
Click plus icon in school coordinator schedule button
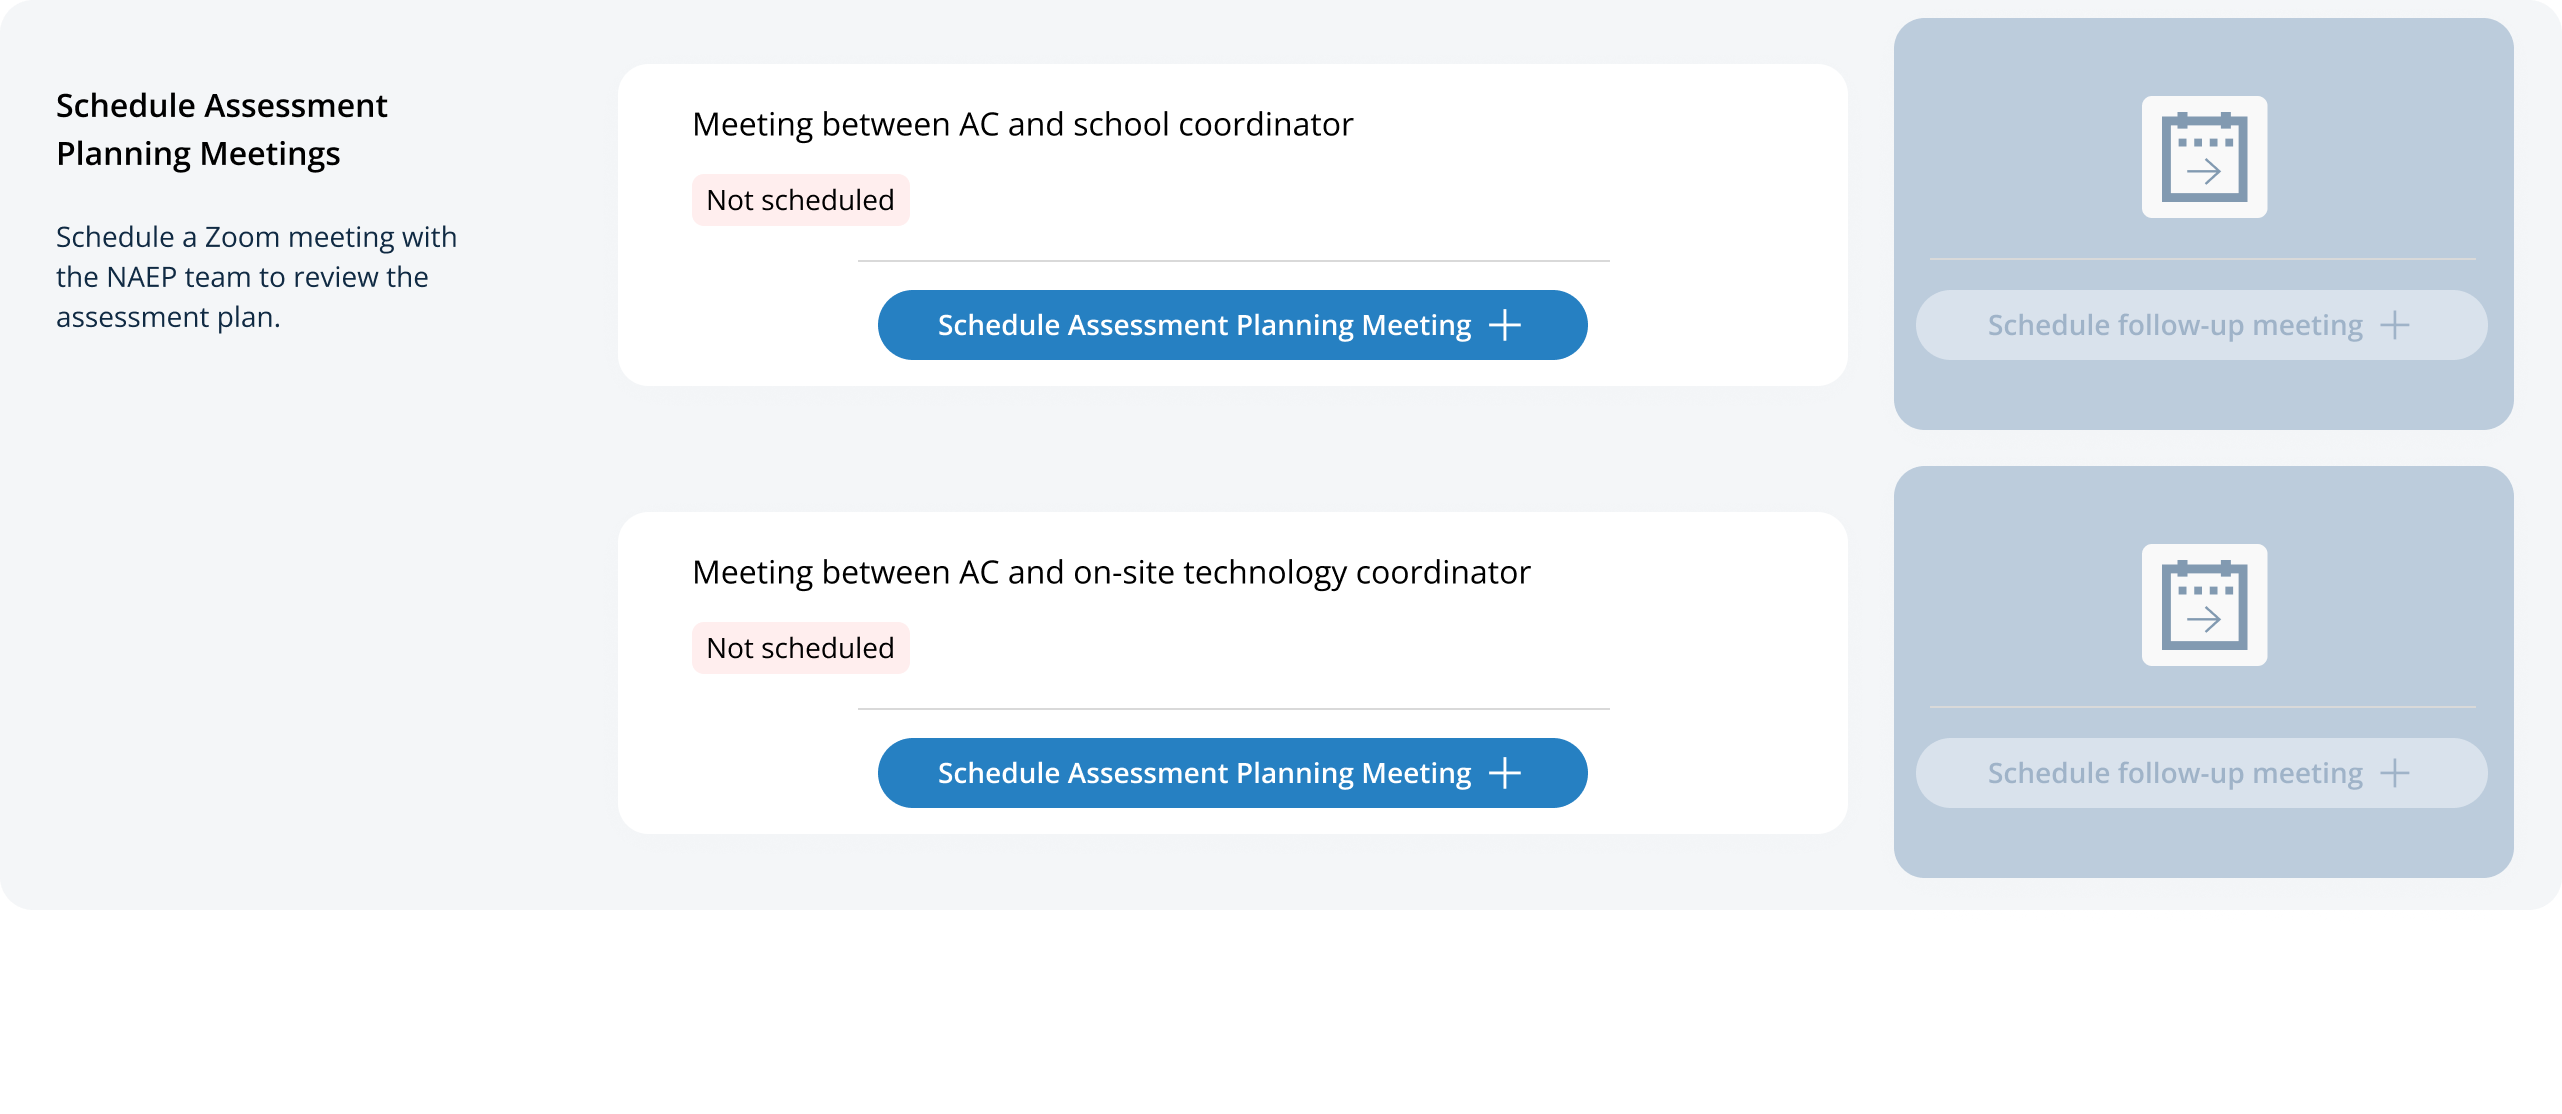[1504, 325]
